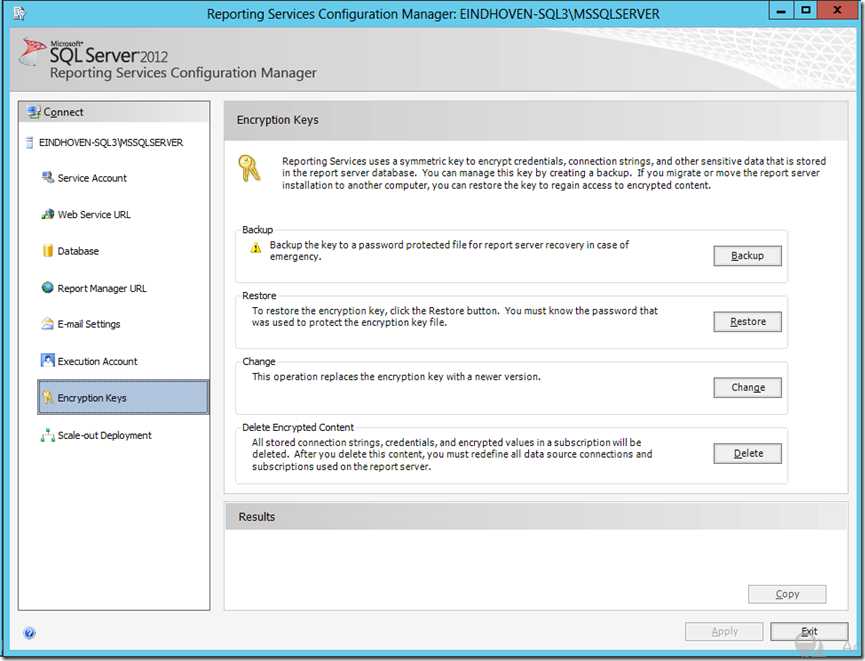Click the Report Manager URL globe icon
Image resolution: width=865 pixels, height=661 pixels.
[x=47, y=287]
